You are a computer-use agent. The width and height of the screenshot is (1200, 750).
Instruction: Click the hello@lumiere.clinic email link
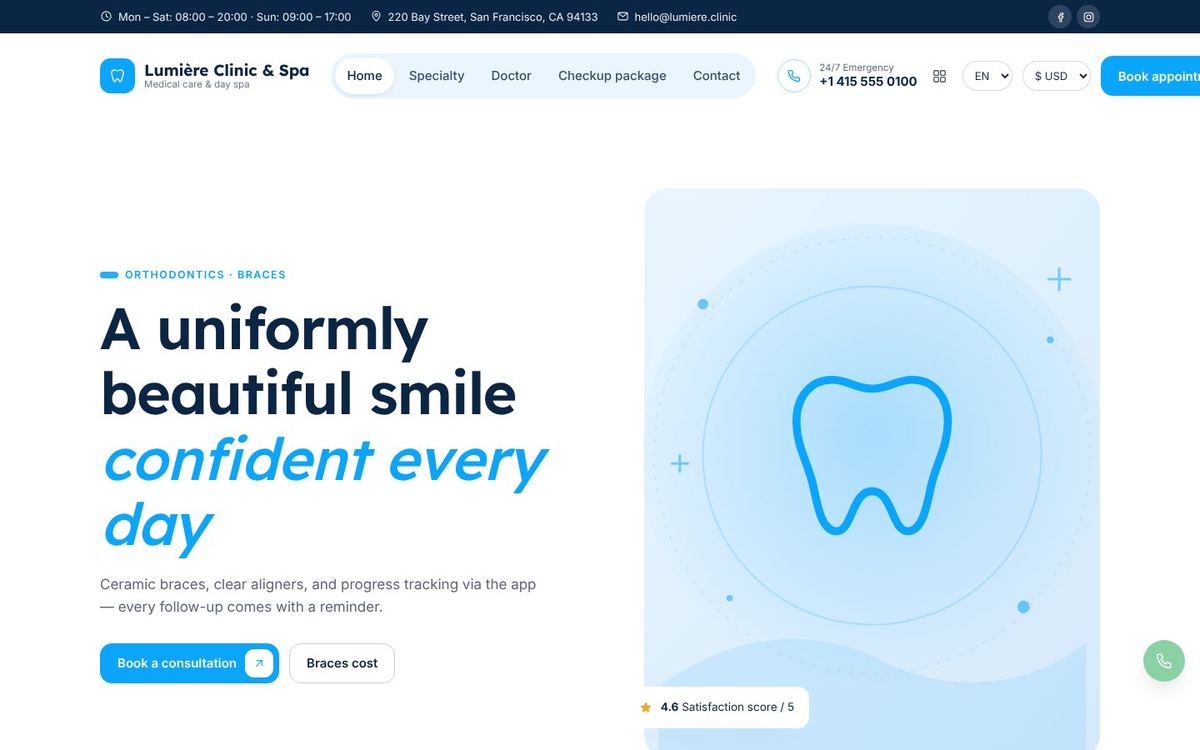(x=685, y=17)
